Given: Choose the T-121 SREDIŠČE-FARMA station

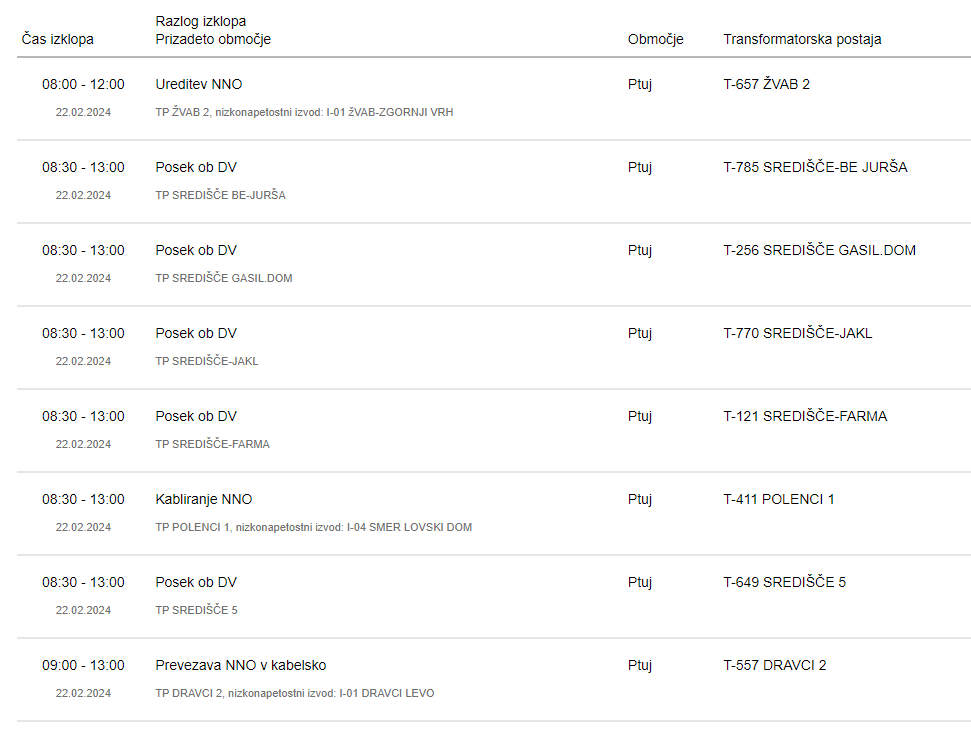Looking at the screenshot, I should (x=805, y=416).
